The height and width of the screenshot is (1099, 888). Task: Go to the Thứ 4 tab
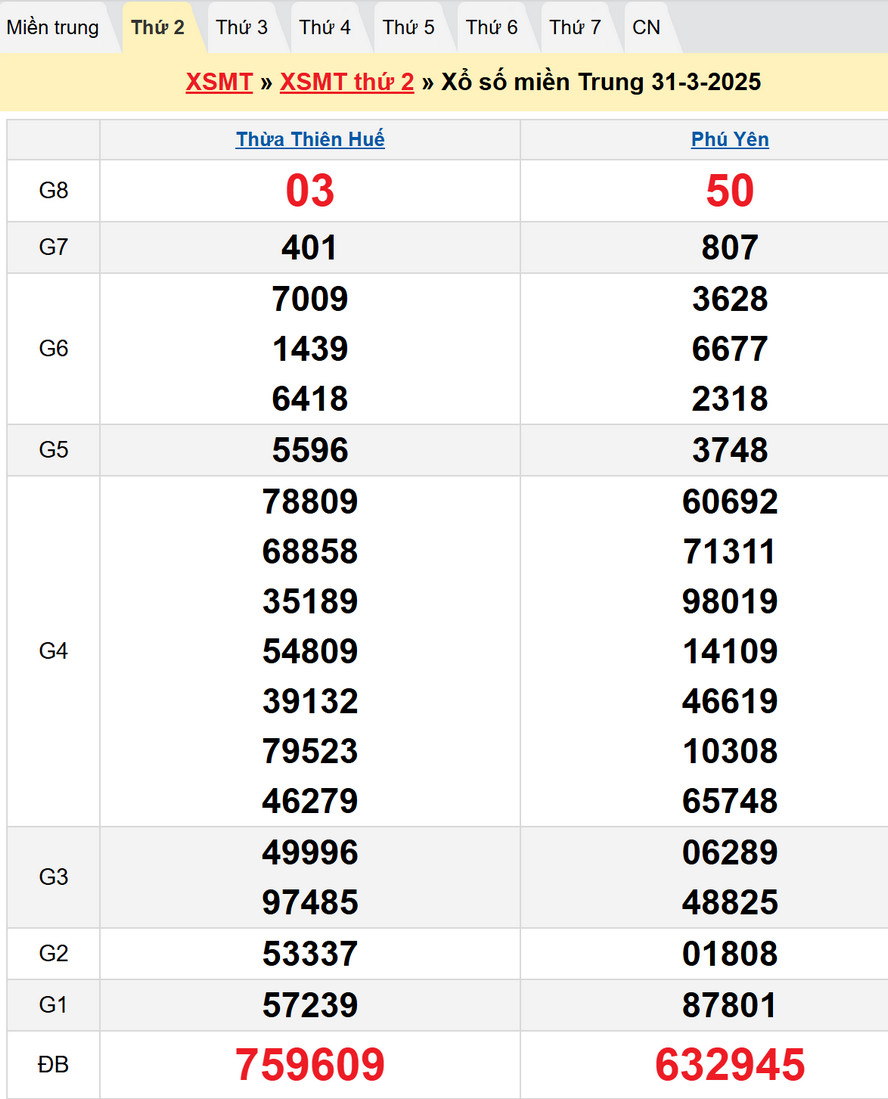pyautogui.click(x=325, y=27)
